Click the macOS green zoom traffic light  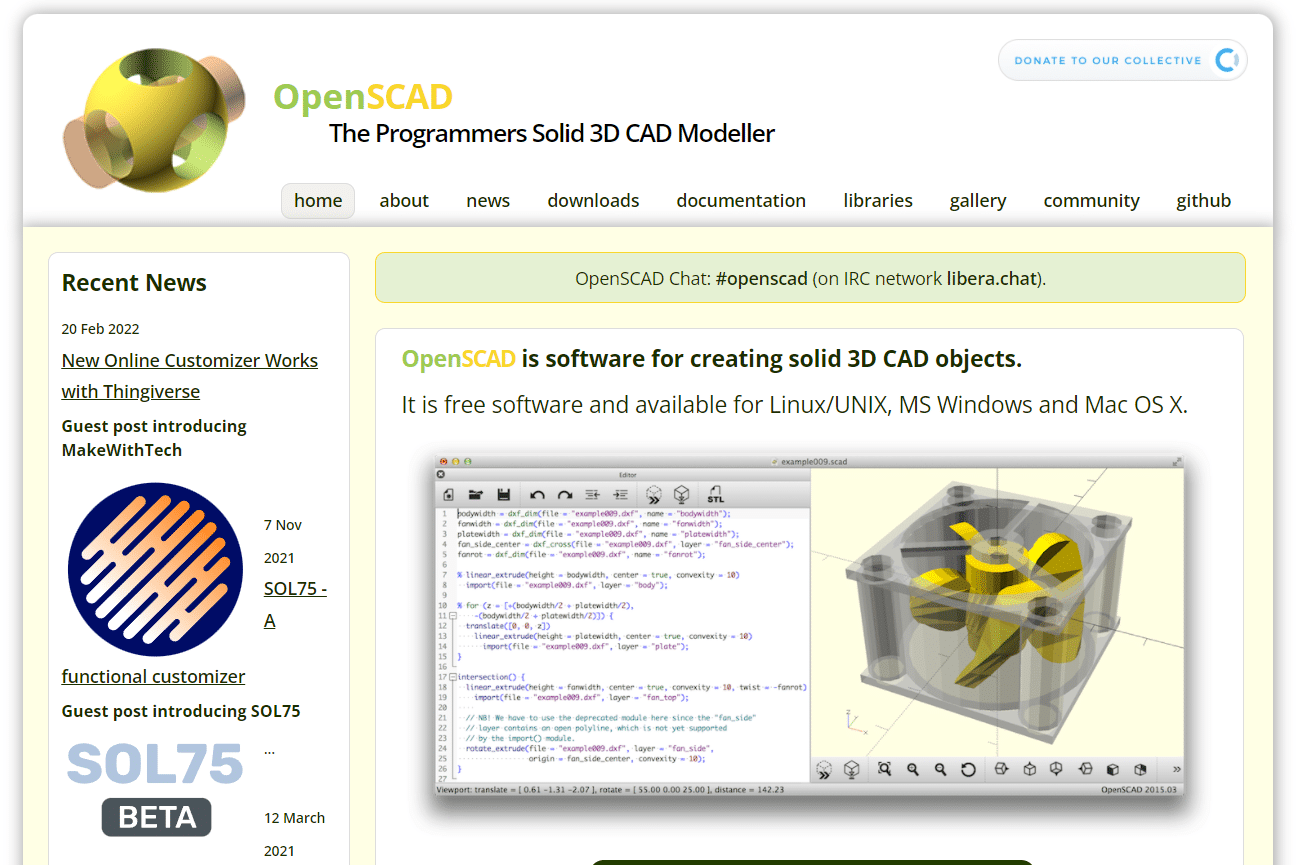point(468,462)
